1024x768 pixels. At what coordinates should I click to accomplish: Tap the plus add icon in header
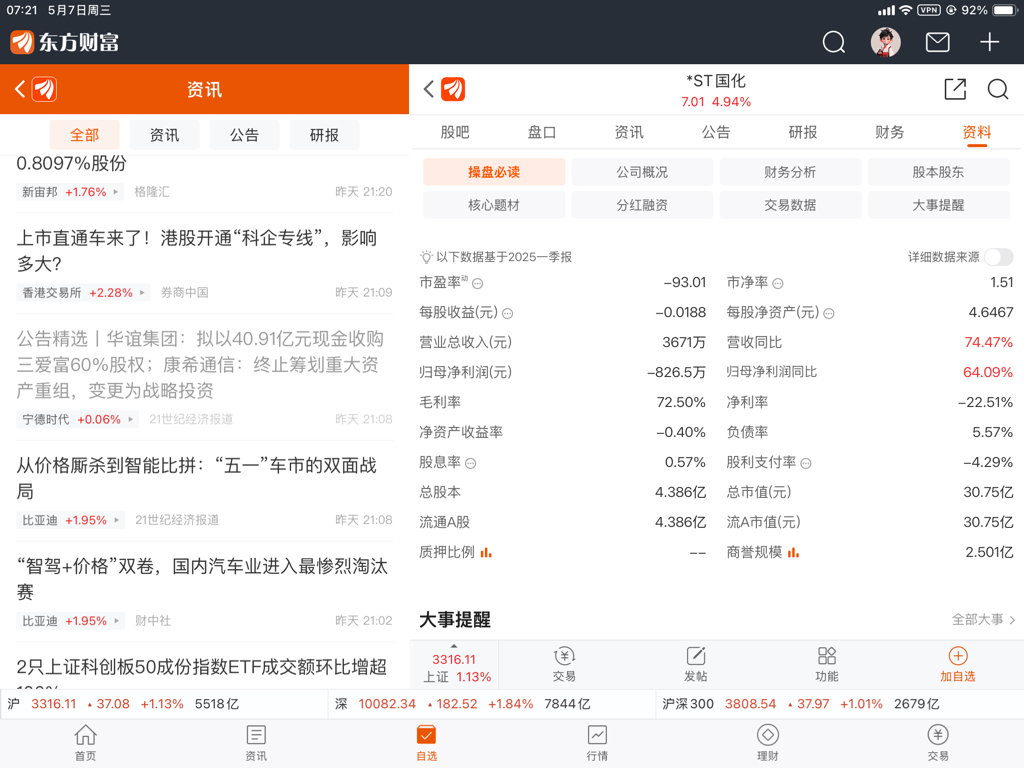tap(989, 42)
